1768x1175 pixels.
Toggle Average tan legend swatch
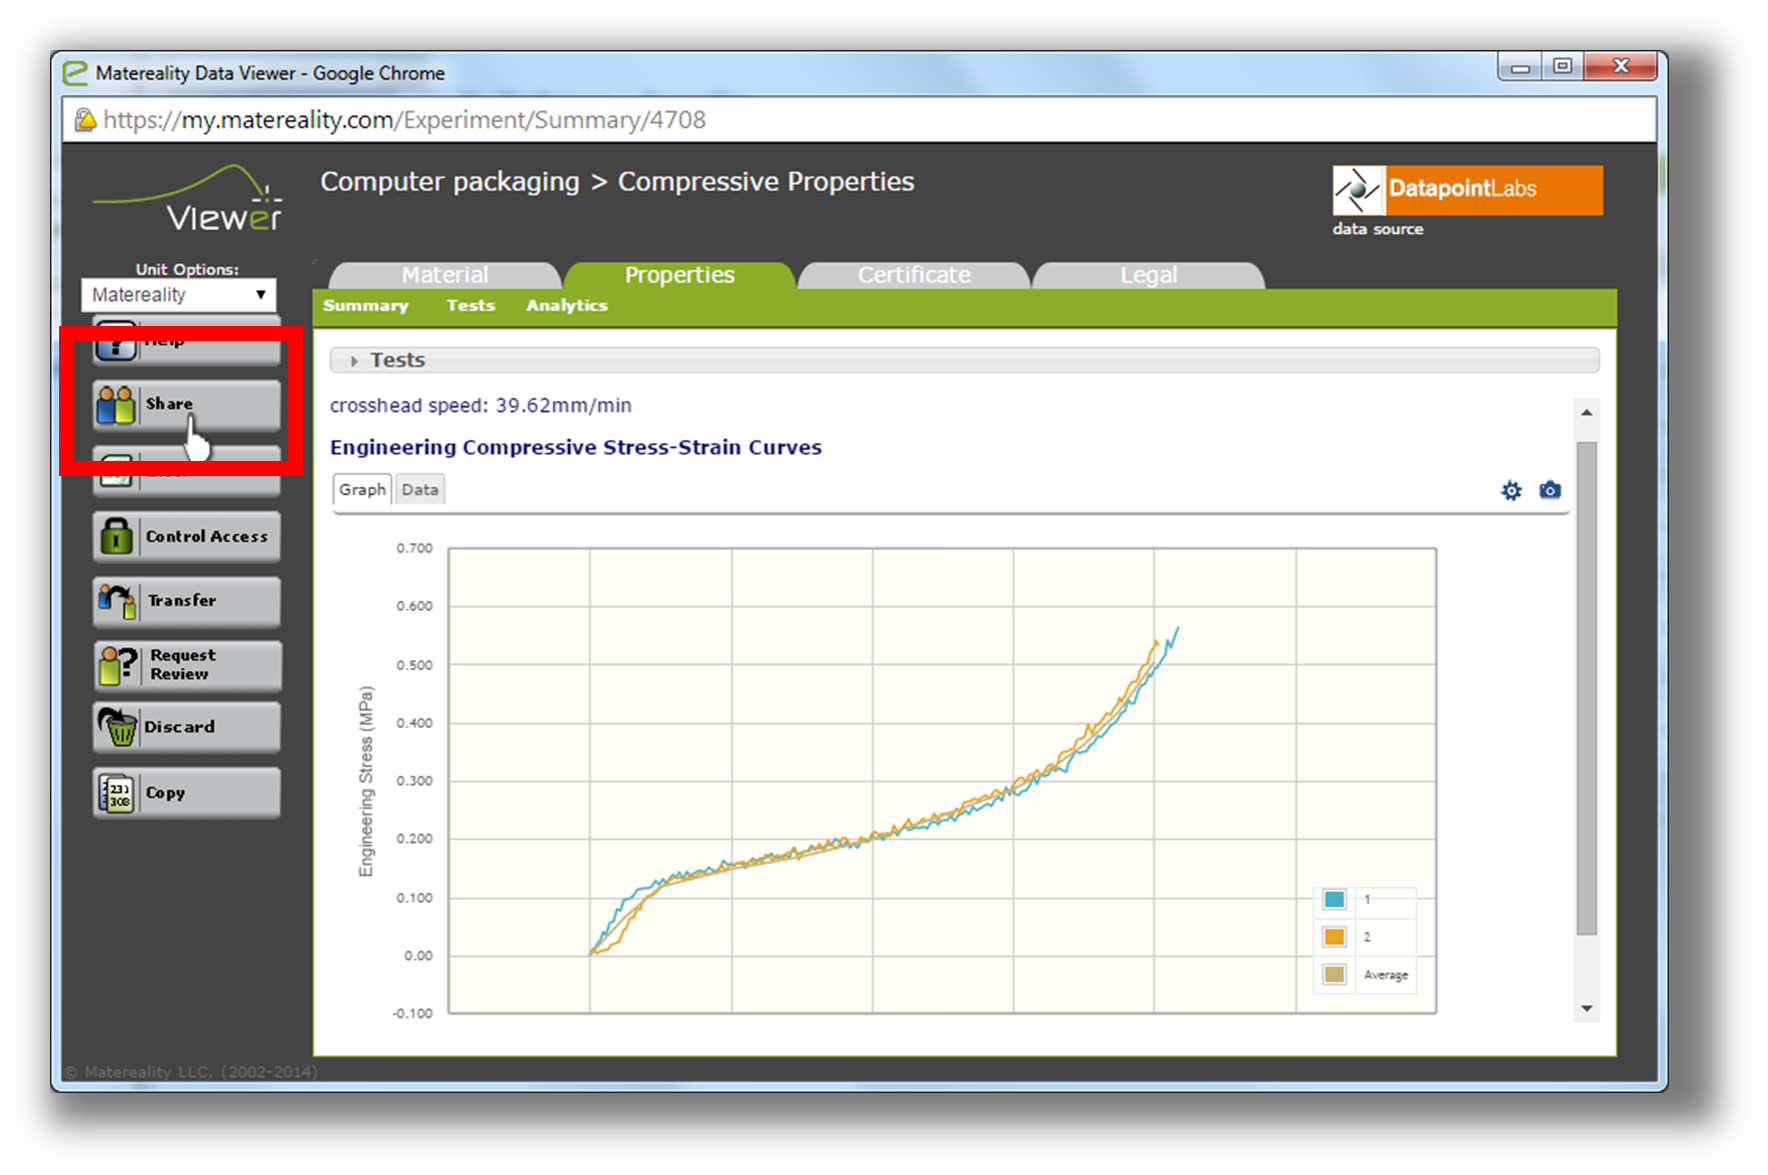pyautogui.click(x=1334, y=975)
